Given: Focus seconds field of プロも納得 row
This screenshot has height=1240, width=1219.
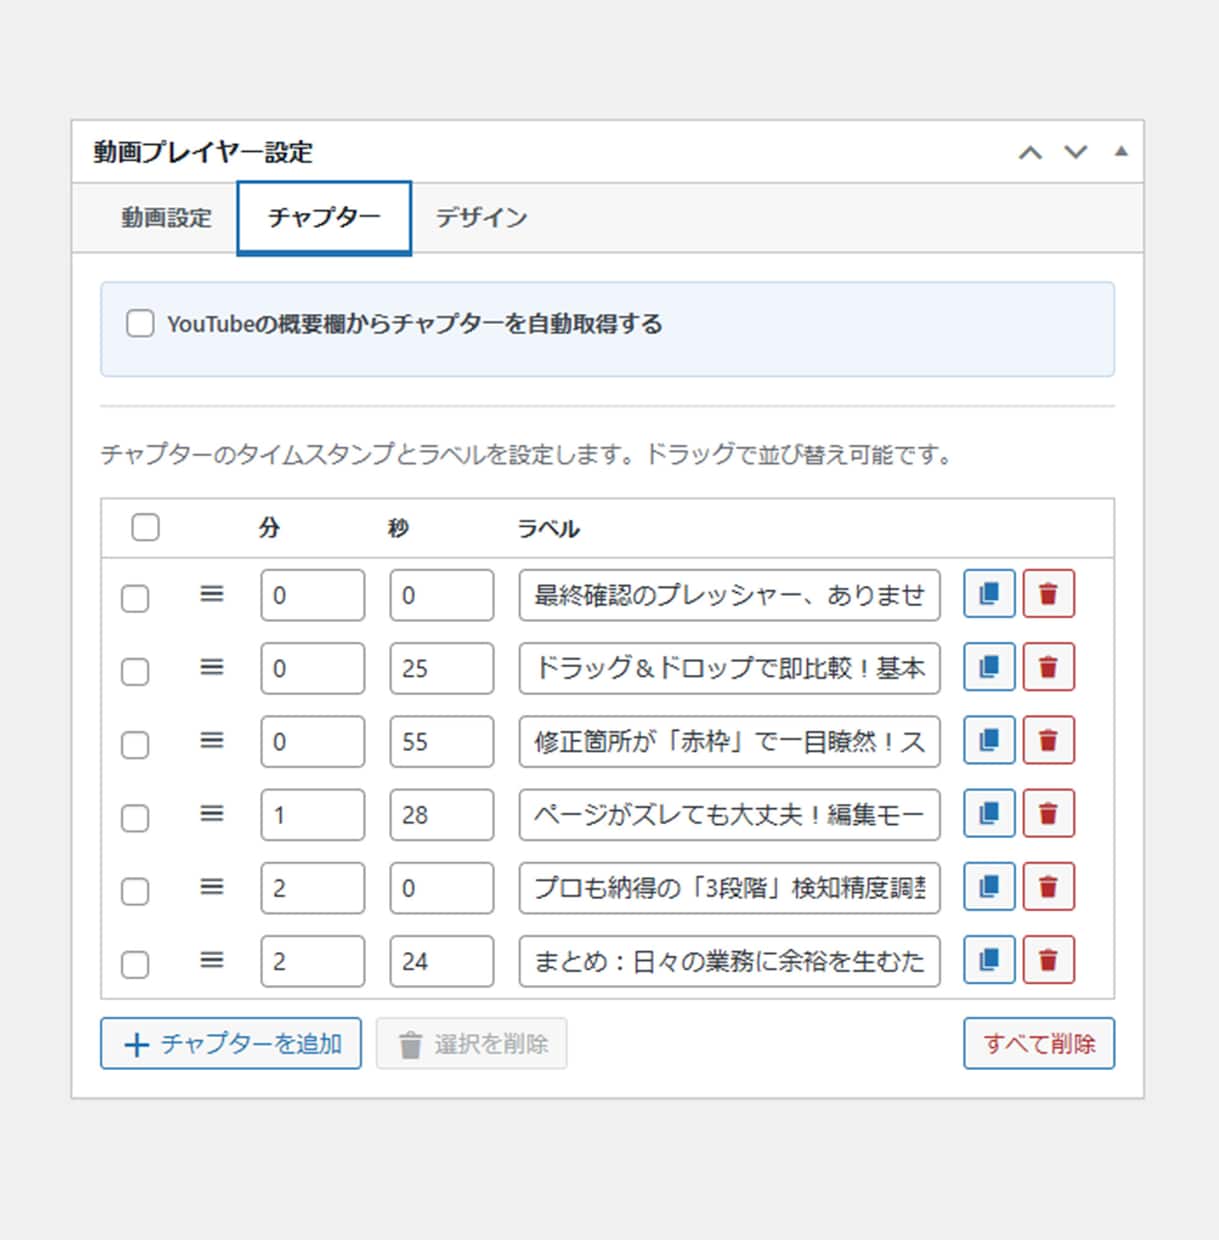Looking at the screenshot, I should coord(442,887).
